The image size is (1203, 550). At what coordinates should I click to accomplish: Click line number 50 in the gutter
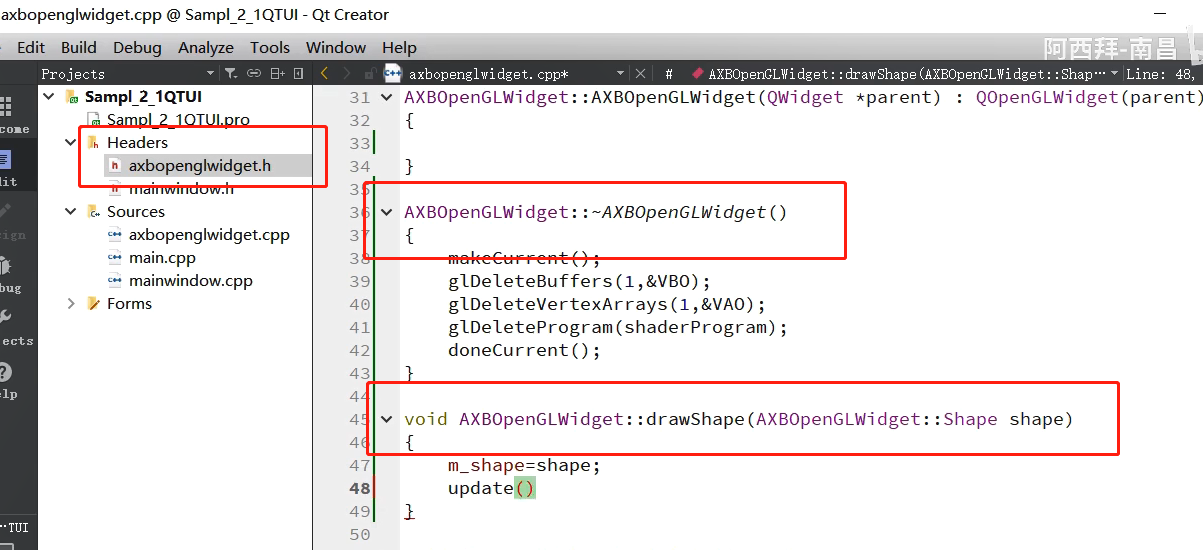click(x=359, y=535)
